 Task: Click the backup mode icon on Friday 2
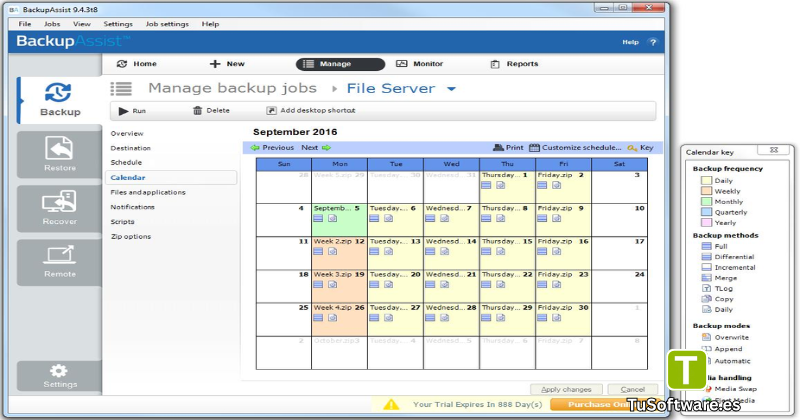click(557, 185)
